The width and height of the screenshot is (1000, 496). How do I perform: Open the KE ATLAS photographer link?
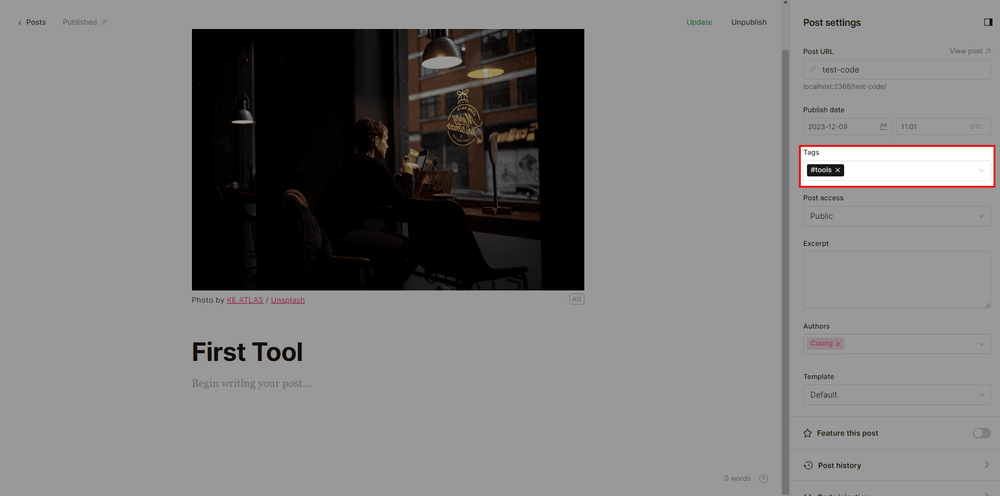[x=245, y=300]
